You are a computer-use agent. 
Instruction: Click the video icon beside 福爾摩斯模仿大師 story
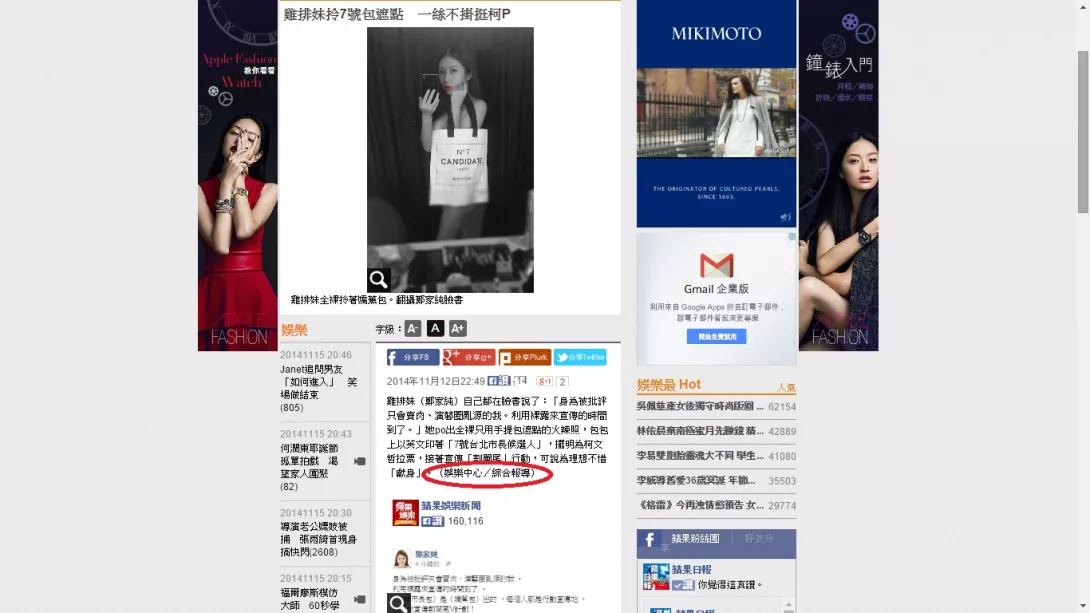coord(359,599)
